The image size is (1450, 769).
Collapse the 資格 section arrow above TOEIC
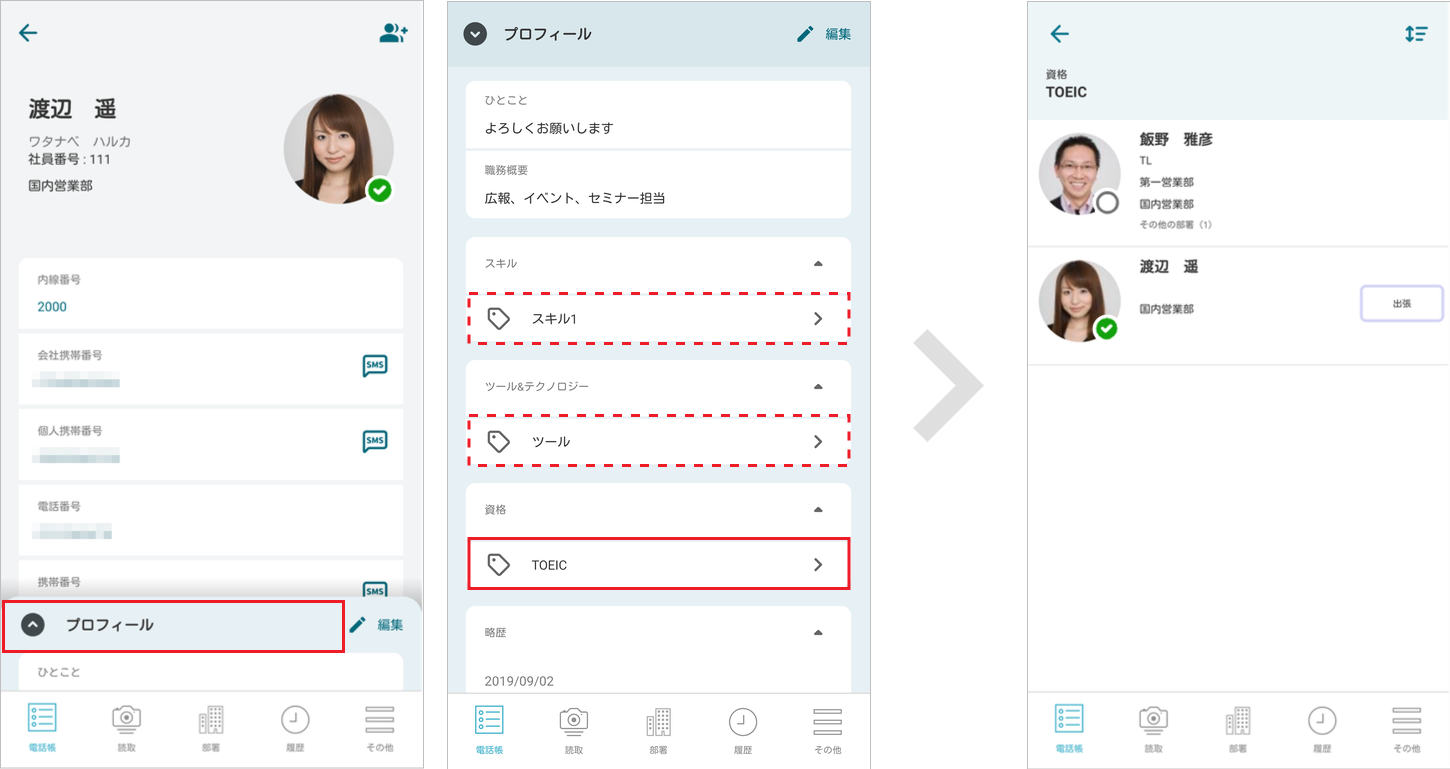point(818,510)
